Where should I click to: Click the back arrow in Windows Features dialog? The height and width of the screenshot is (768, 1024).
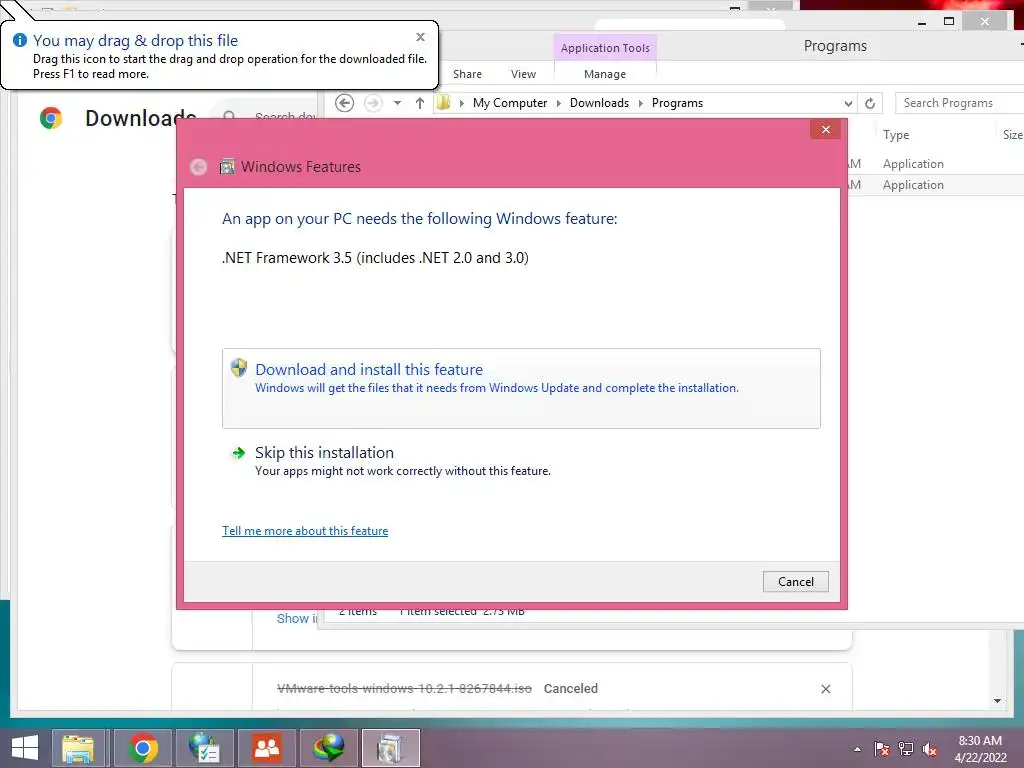tap(199, 167)
